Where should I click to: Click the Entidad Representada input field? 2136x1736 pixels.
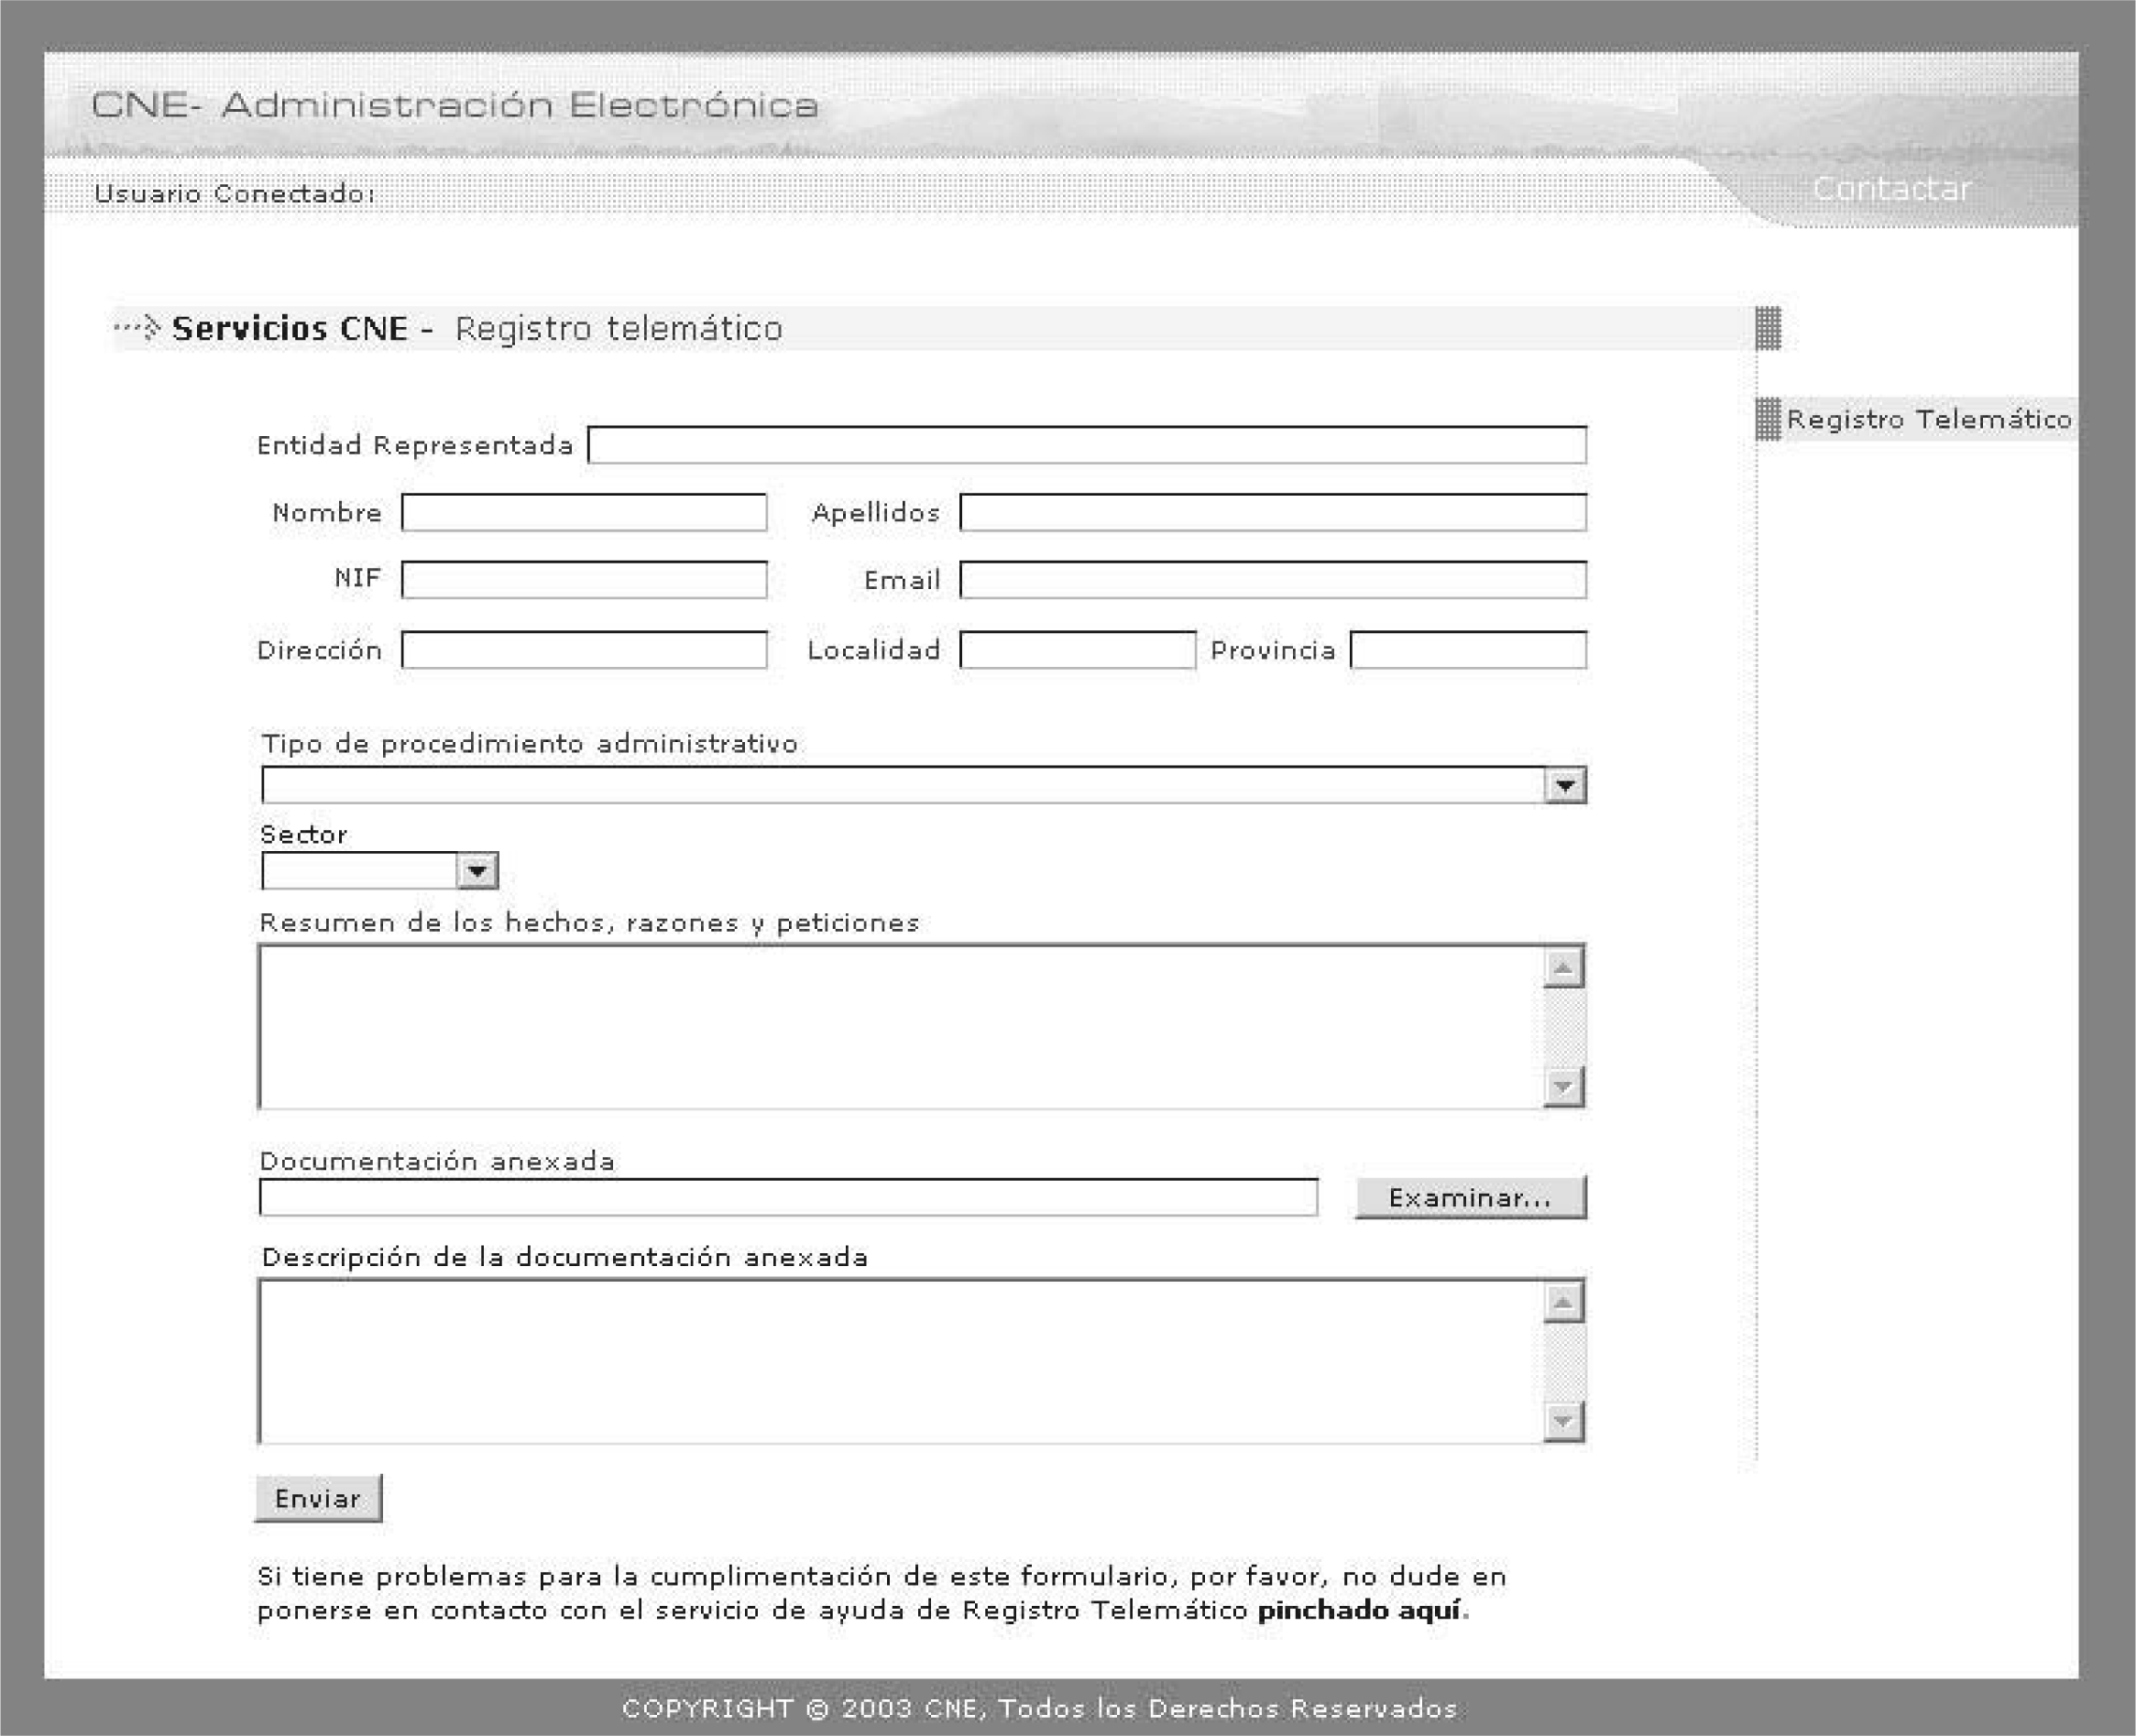(x=1087, y=445)
